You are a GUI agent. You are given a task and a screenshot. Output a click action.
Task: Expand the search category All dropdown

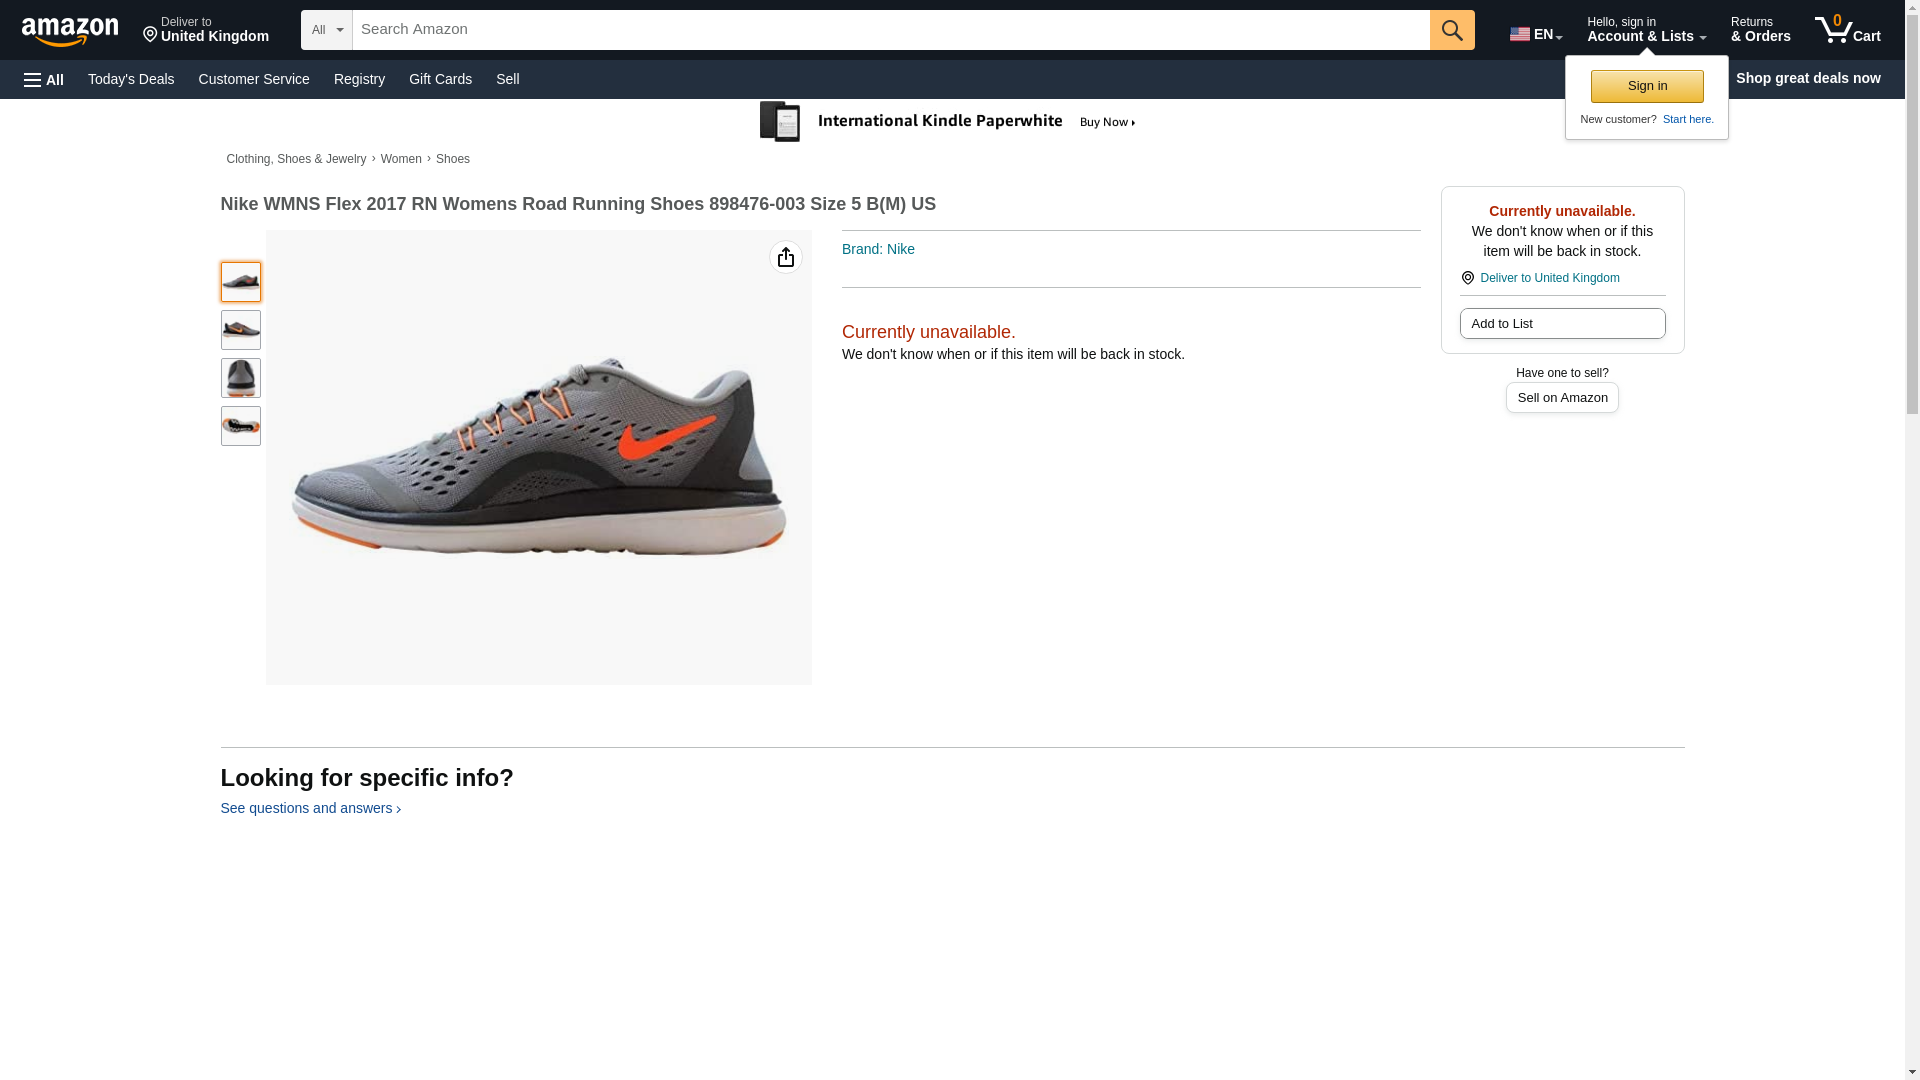(x=326, y=30)
